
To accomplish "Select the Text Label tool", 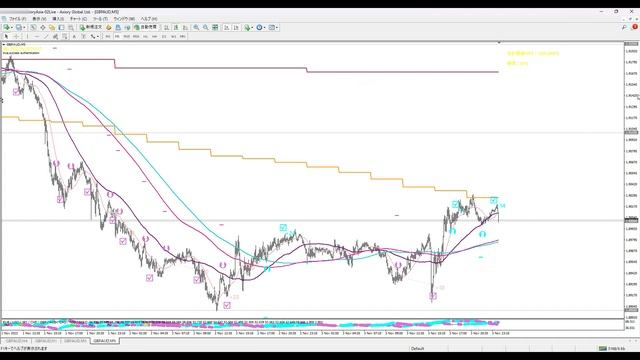I will pos(83,36).
